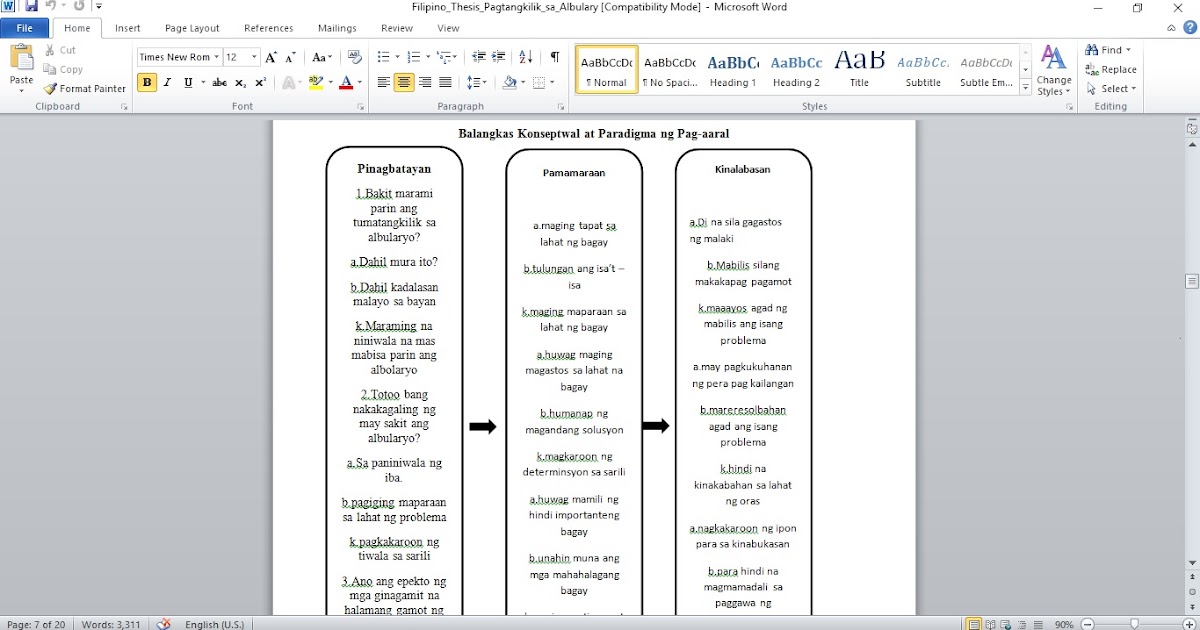Viewport: 1200px width, 630px height.
Task: Click the Paste clipboard icon
Action: [21, 58]
